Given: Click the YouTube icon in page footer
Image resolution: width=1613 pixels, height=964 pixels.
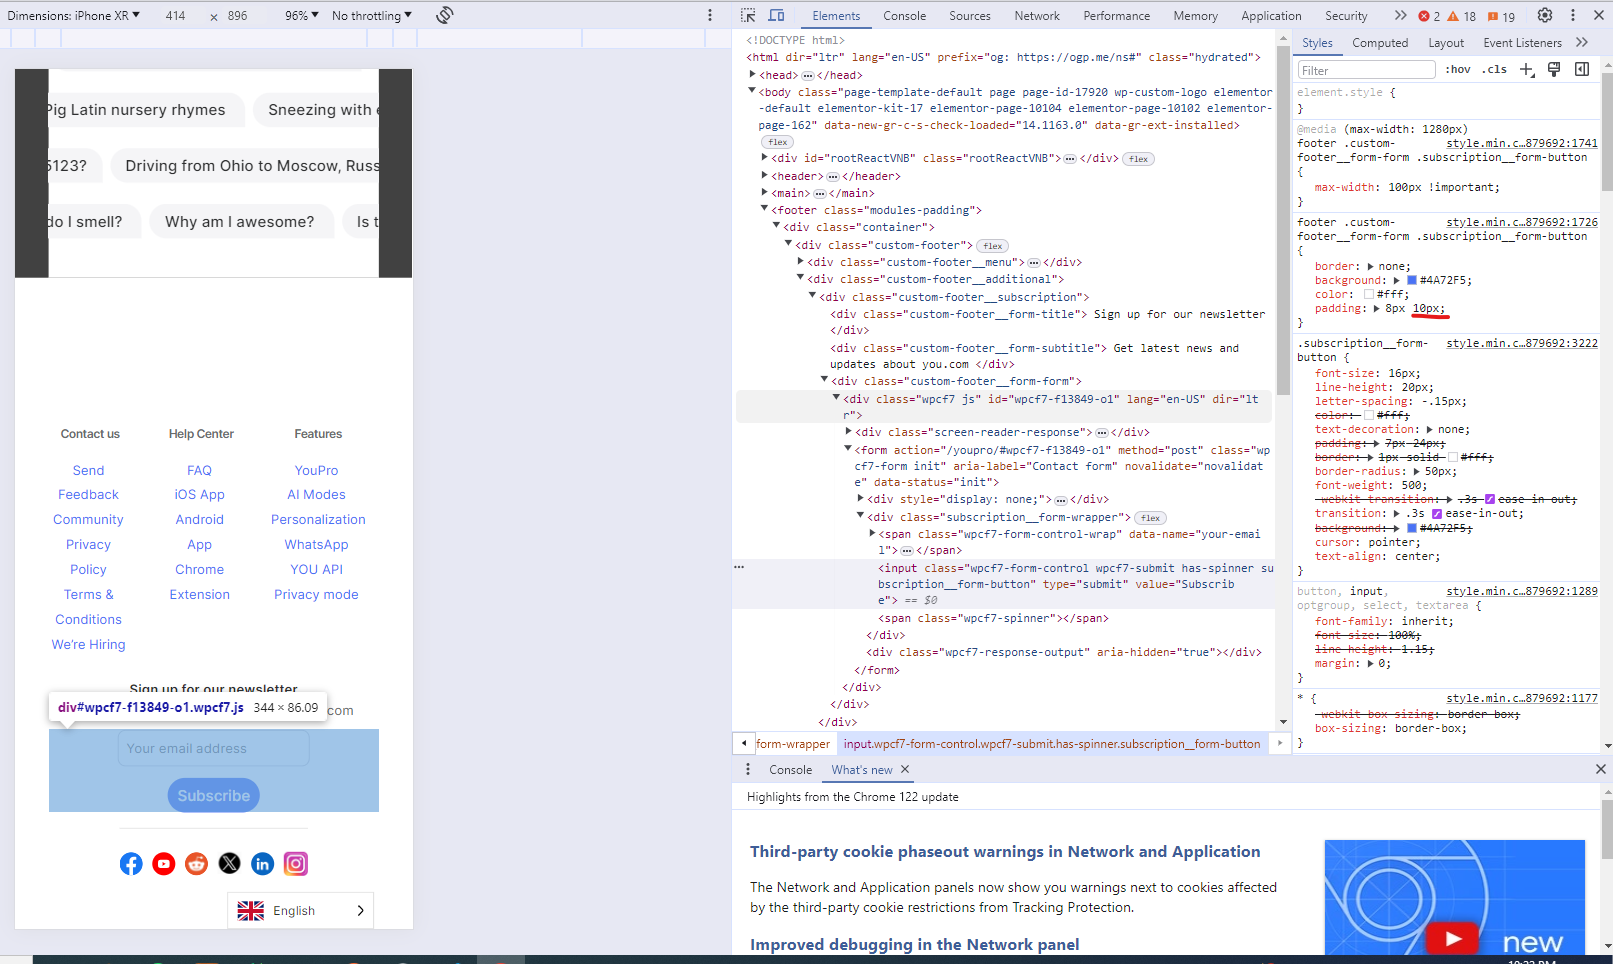Looking at the screenshot, I should [164, 864].
